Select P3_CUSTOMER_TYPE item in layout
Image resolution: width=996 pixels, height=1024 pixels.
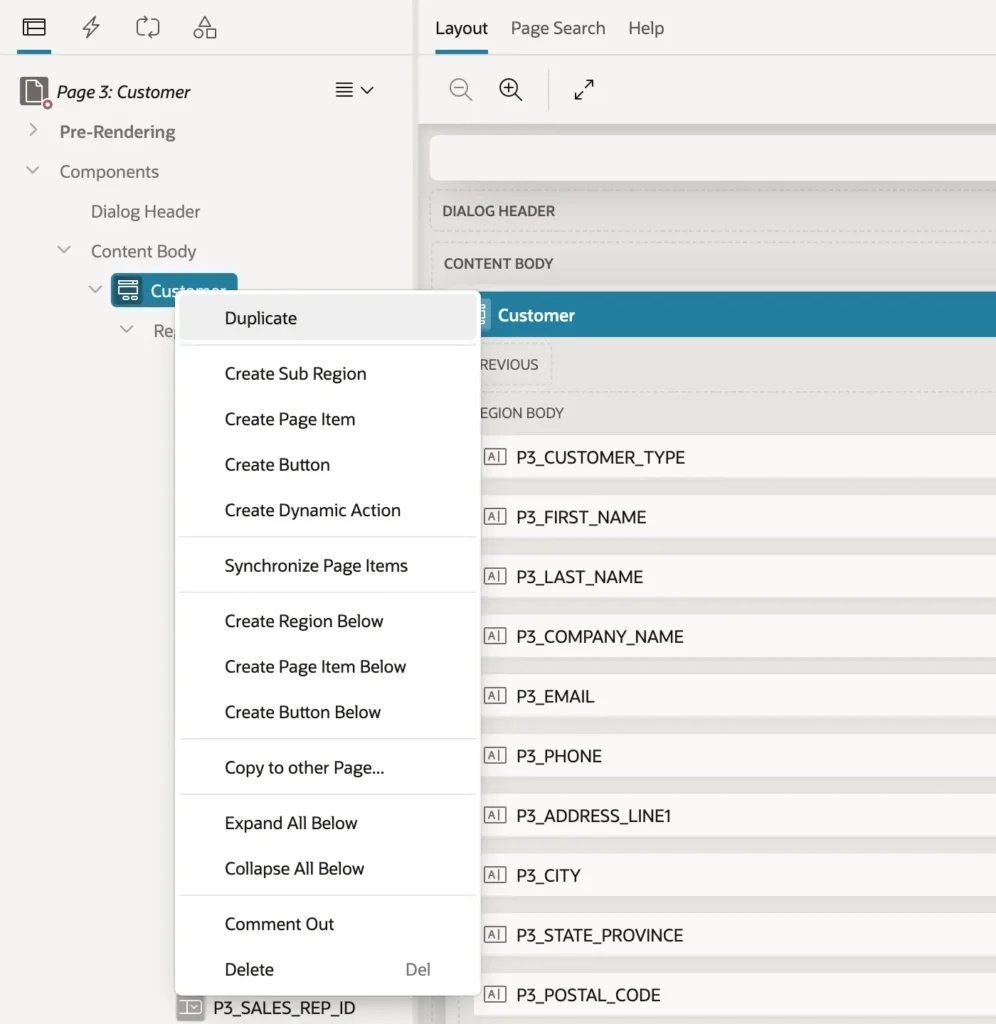[x=738, y=457]
